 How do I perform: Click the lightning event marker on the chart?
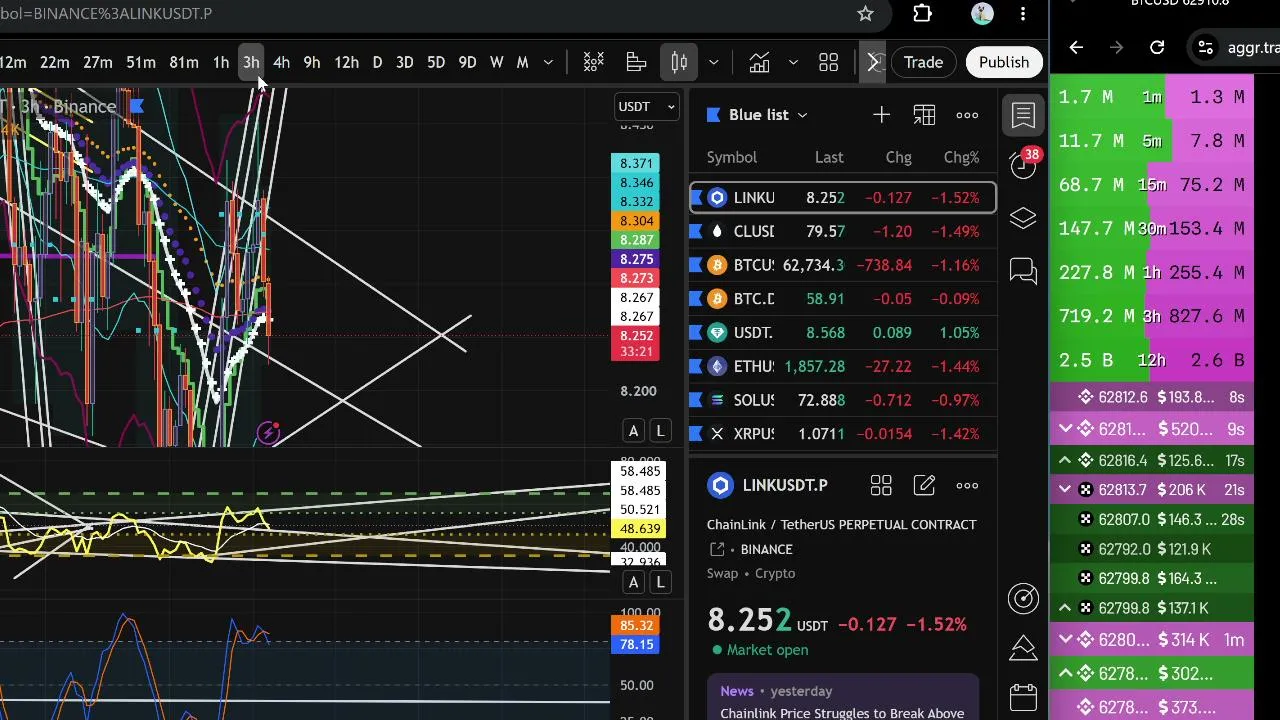[268, 433]
